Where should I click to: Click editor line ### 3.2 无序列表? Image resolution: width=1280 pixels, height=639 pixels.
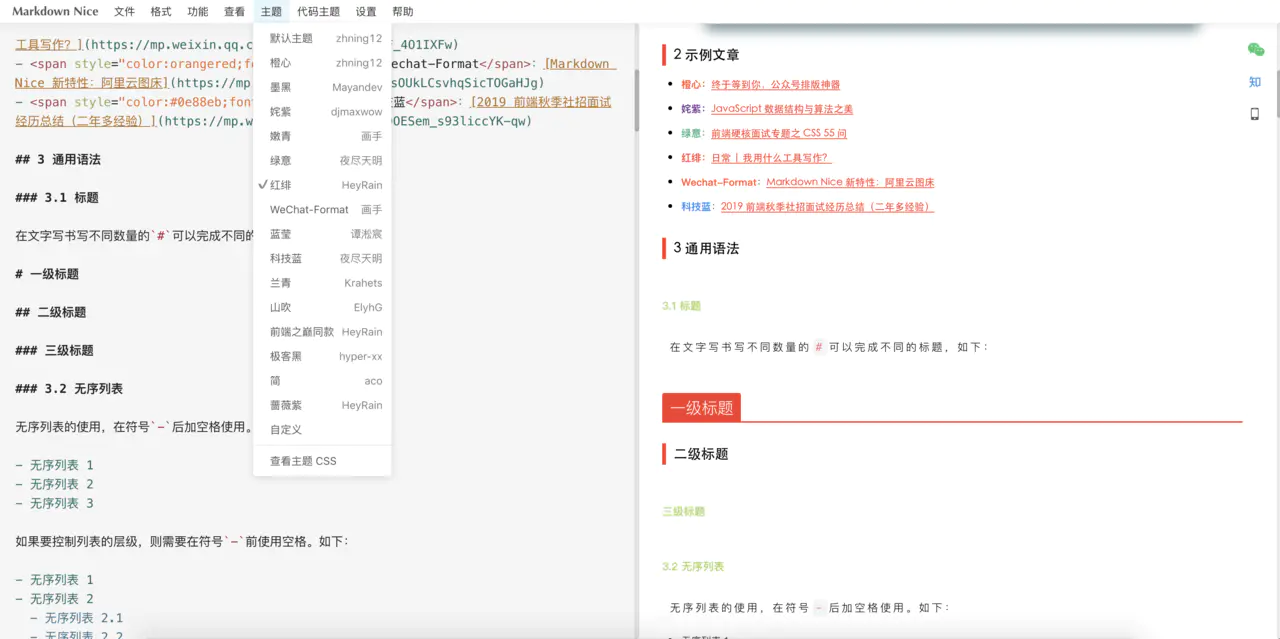click(69, 388)
